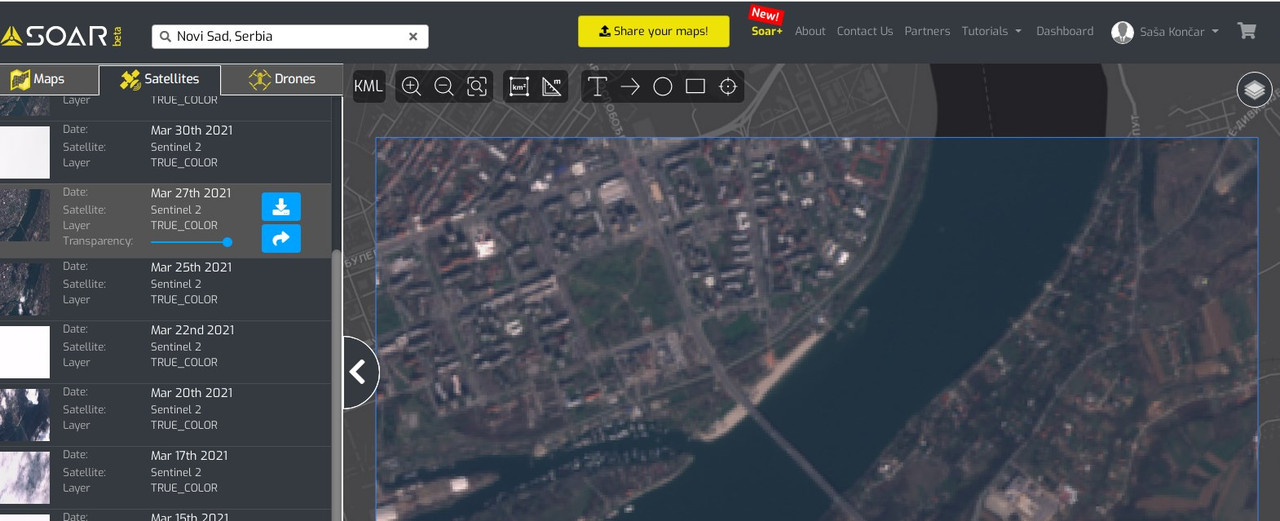The width and height of the screenshot is (1280, 521).
Task: Select the distance ruler measurement tool
Action: coord(552,86)
